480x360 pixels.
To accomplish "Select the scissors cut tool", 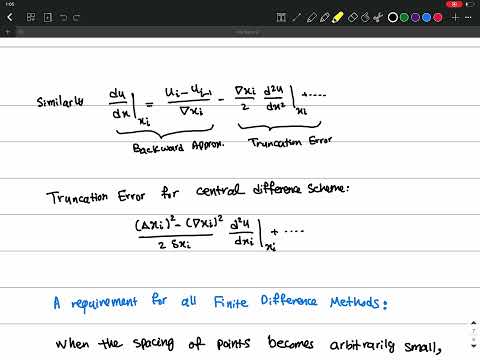I will pos(378,17).
